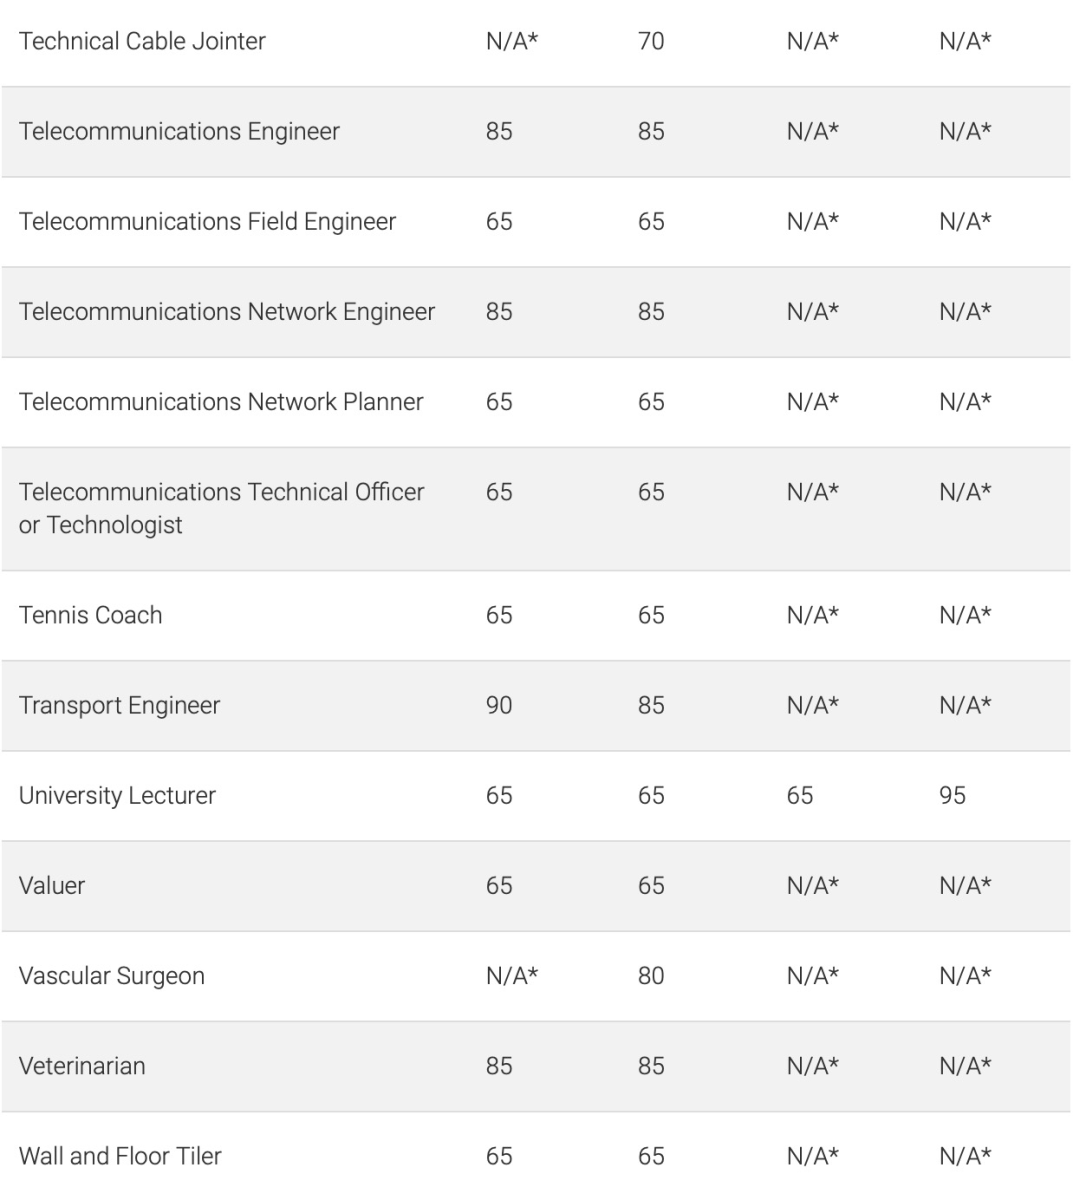Click the 80 score for Vascular Surgeon
The width and height of the screenshot is (1073, 1200).
651,975
